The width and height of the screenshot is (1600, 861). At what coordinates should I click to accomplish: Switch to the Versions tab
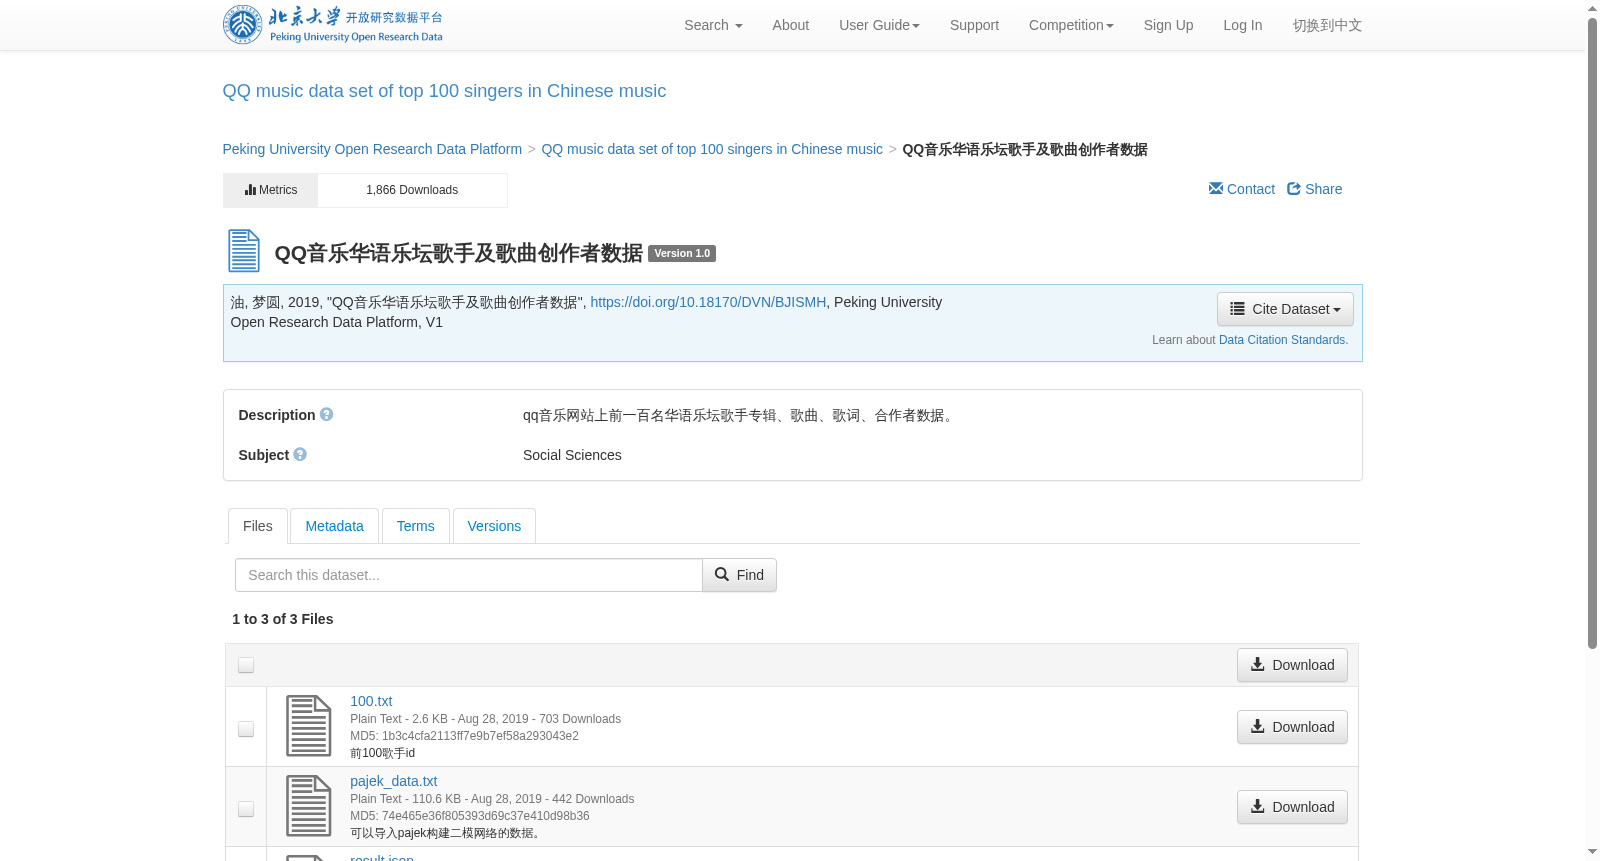pos(494,526)
